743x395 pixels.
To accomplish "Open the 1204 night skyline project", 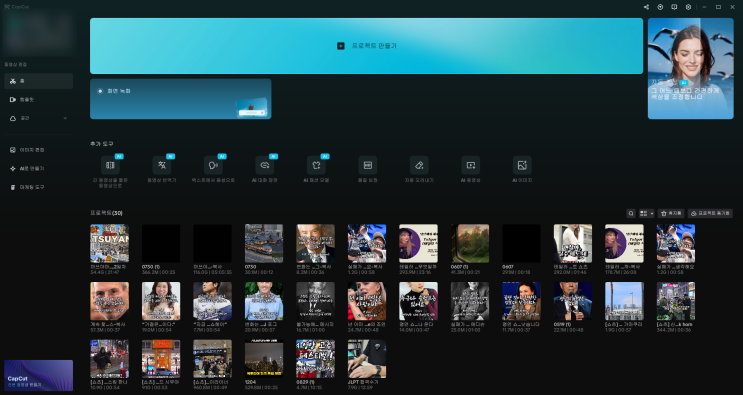I will [264, 359].
